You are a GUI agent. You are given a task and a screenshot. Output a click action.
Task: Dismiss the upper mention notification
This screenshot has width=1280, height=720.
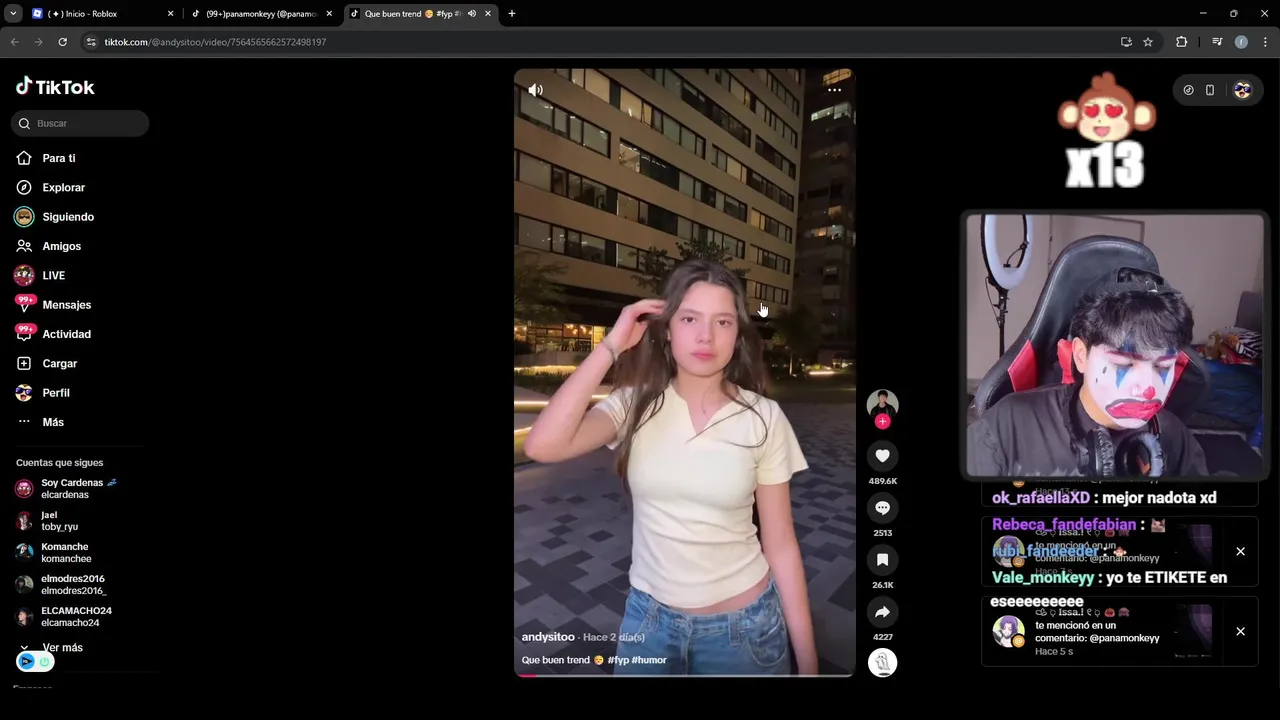tap(1240, 551)
